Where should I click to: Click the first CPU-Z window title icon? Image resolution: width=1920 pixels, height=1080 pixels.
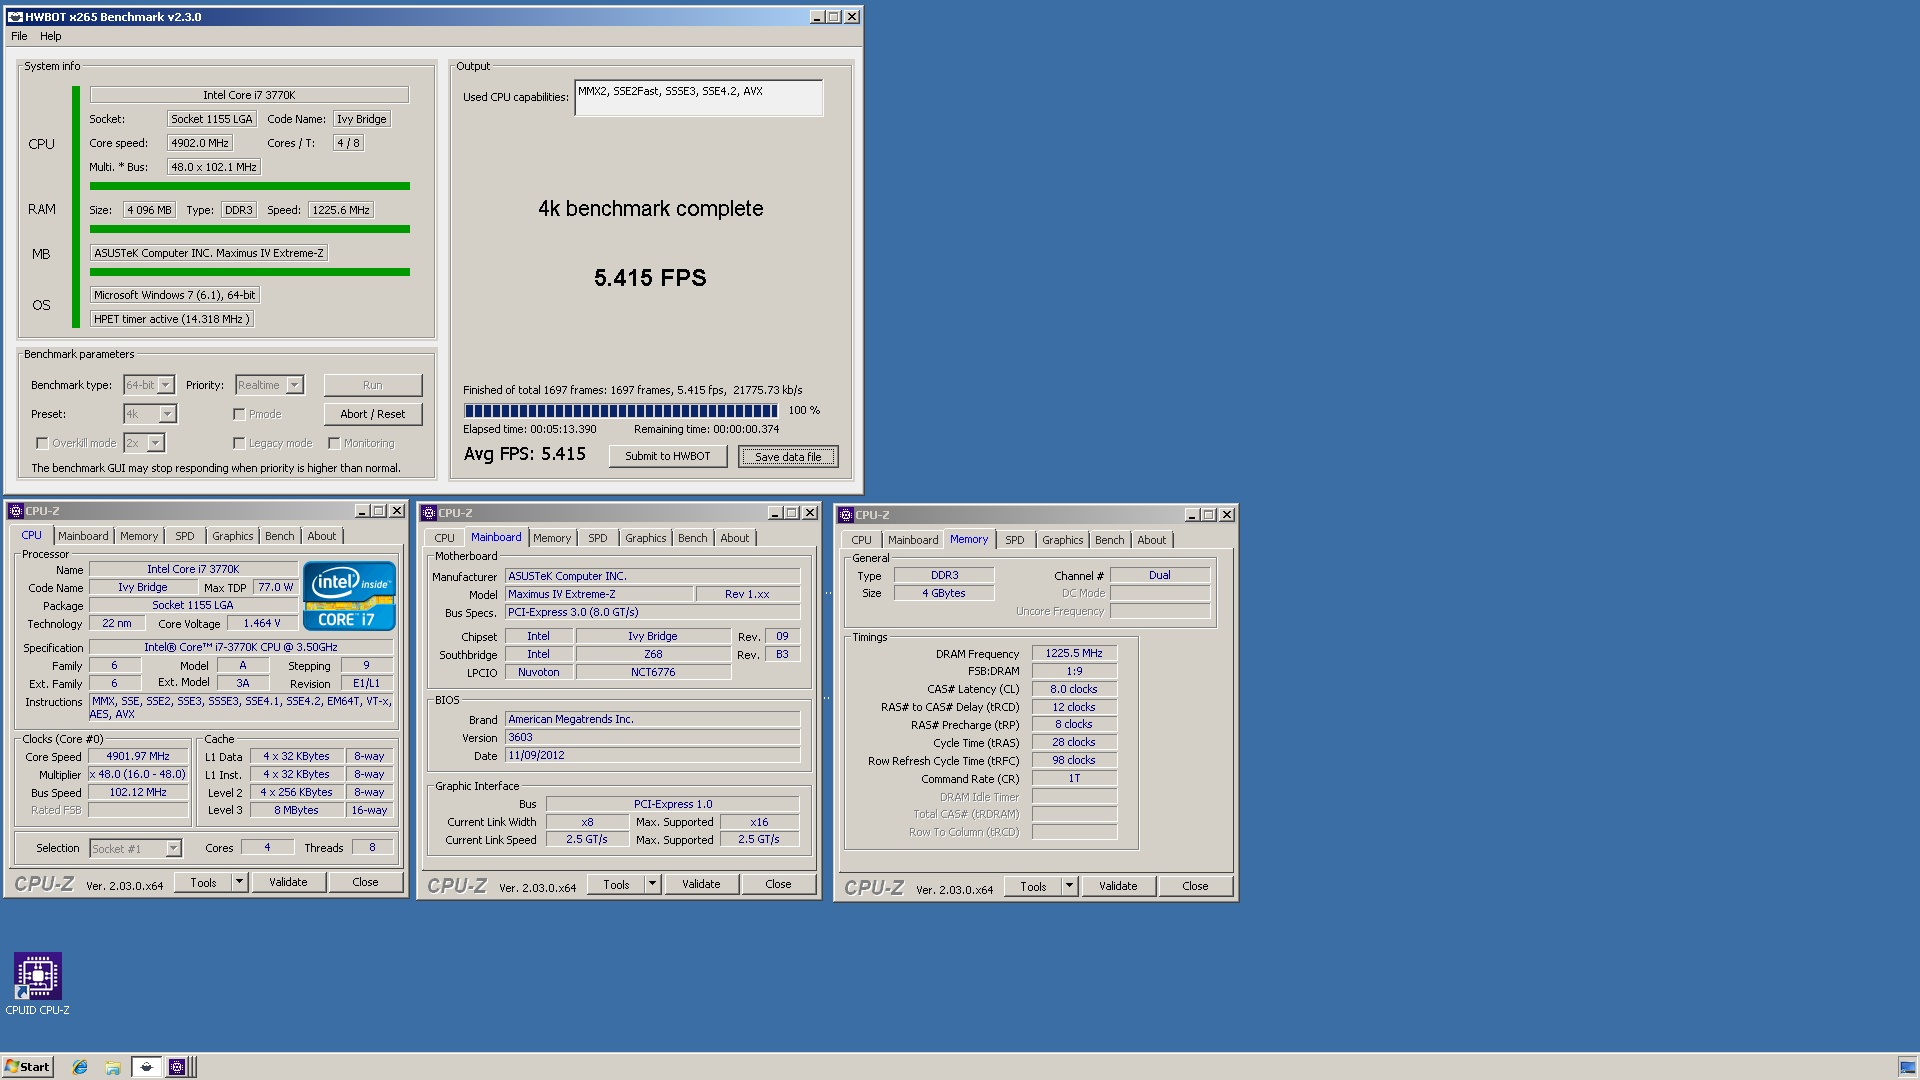15,511
